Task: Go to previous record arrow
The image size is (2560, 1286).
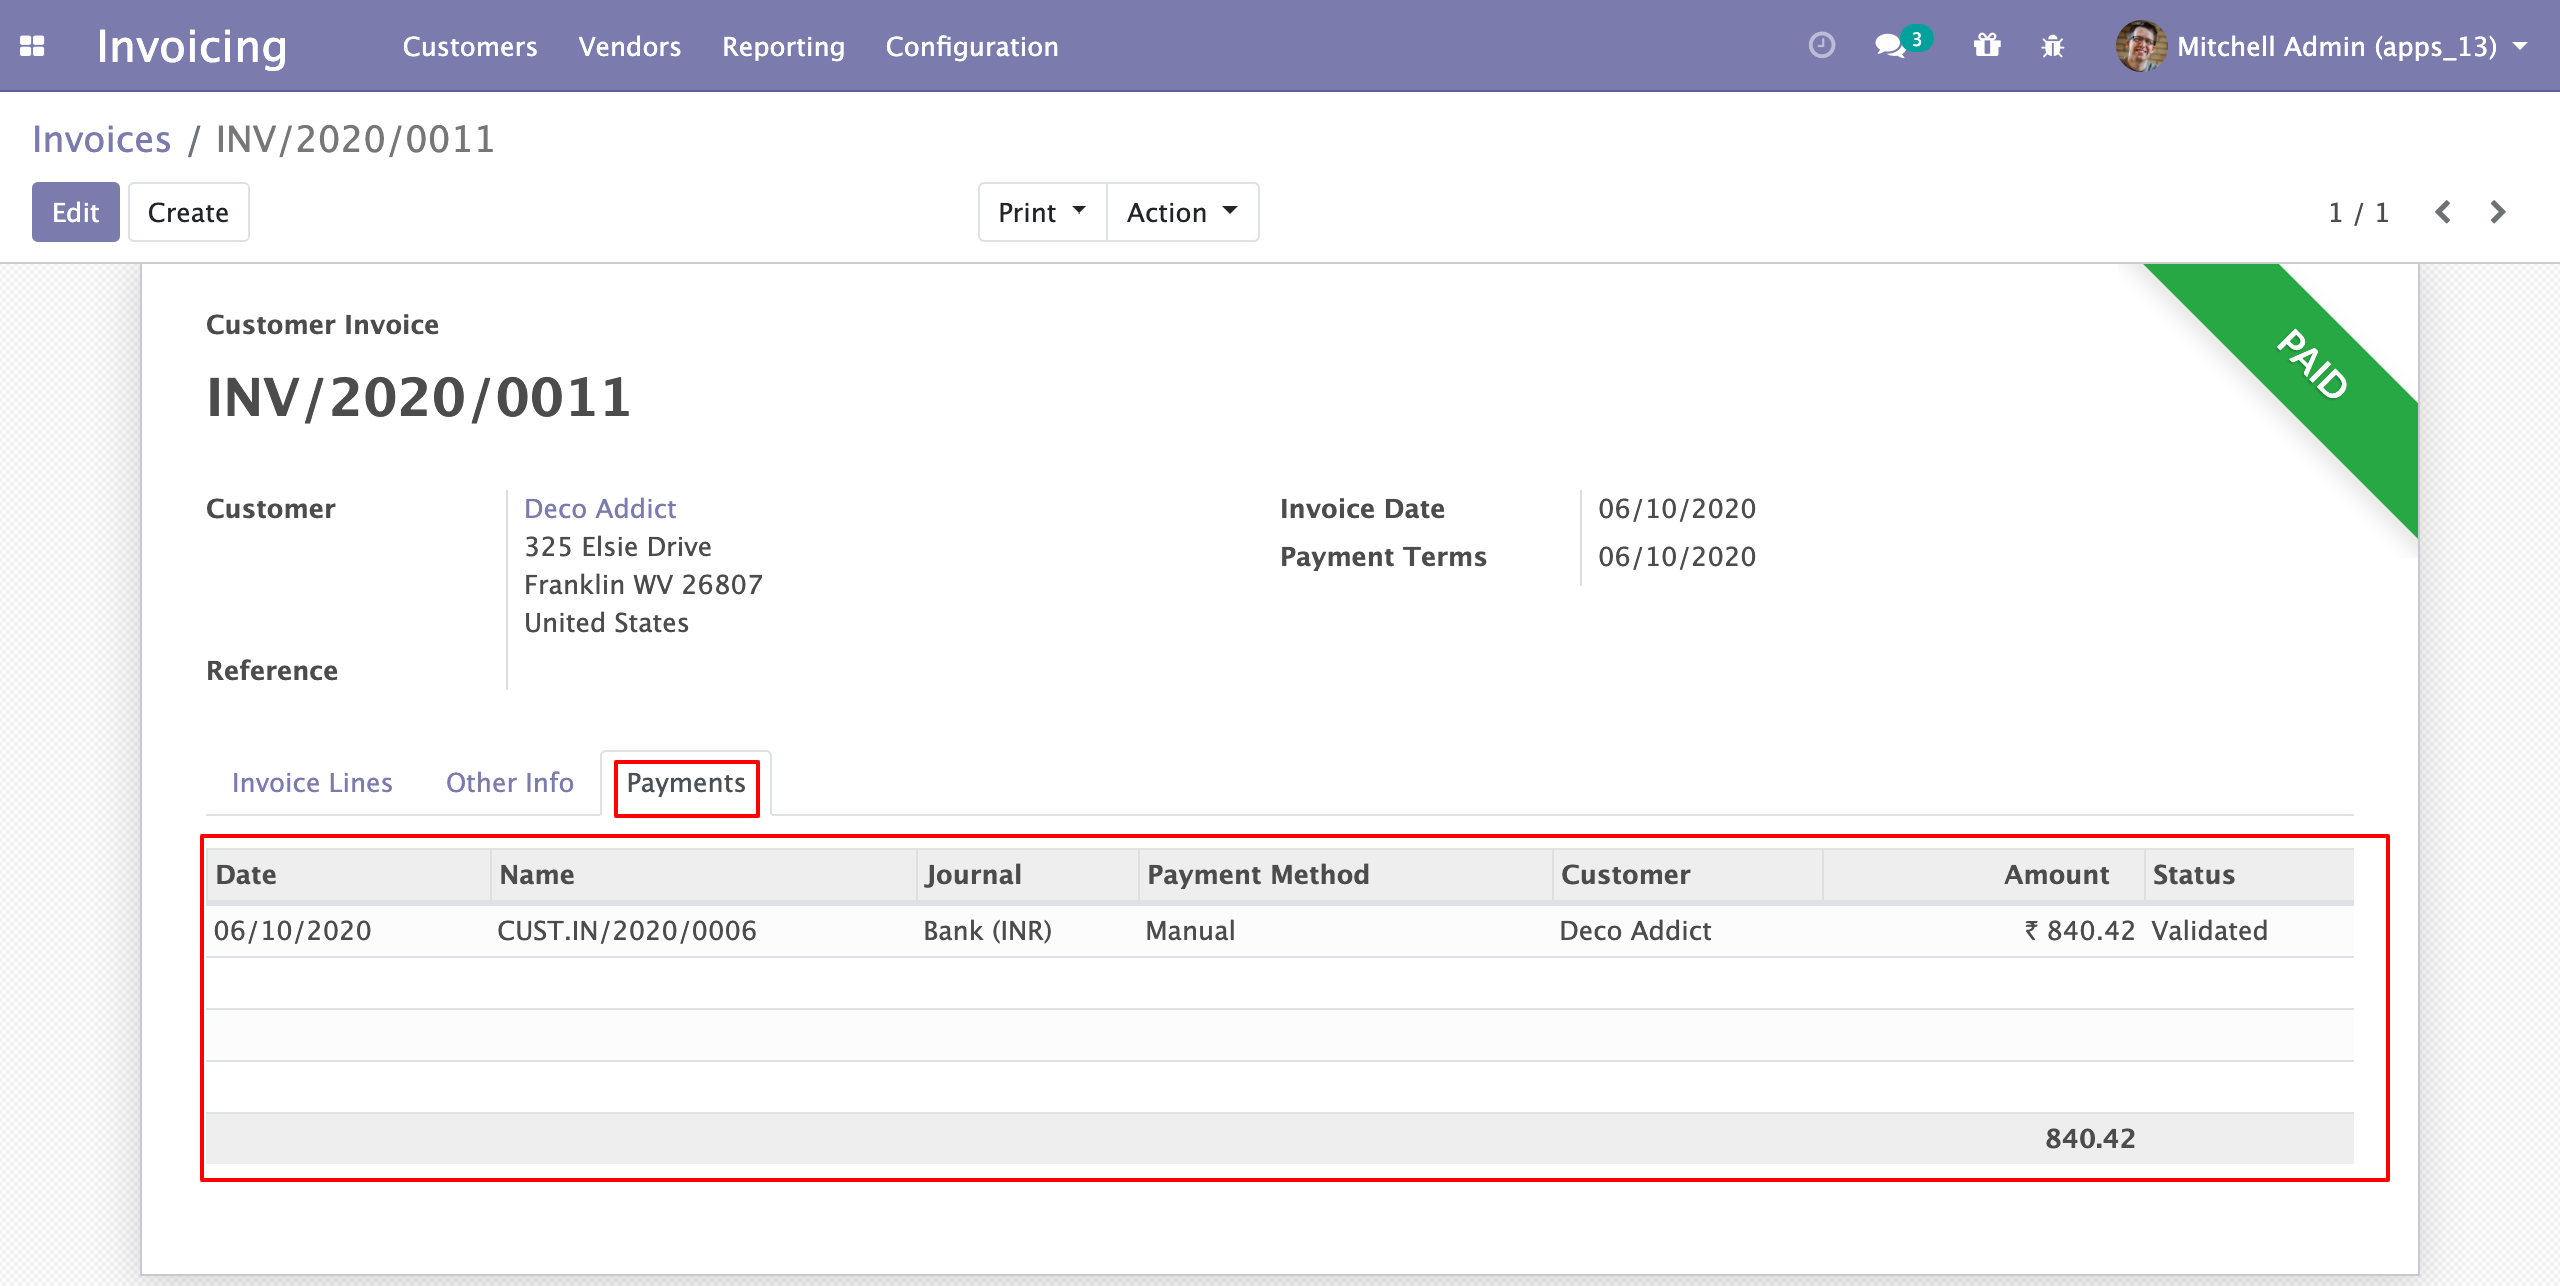Action: click(x=2443, y=212)
